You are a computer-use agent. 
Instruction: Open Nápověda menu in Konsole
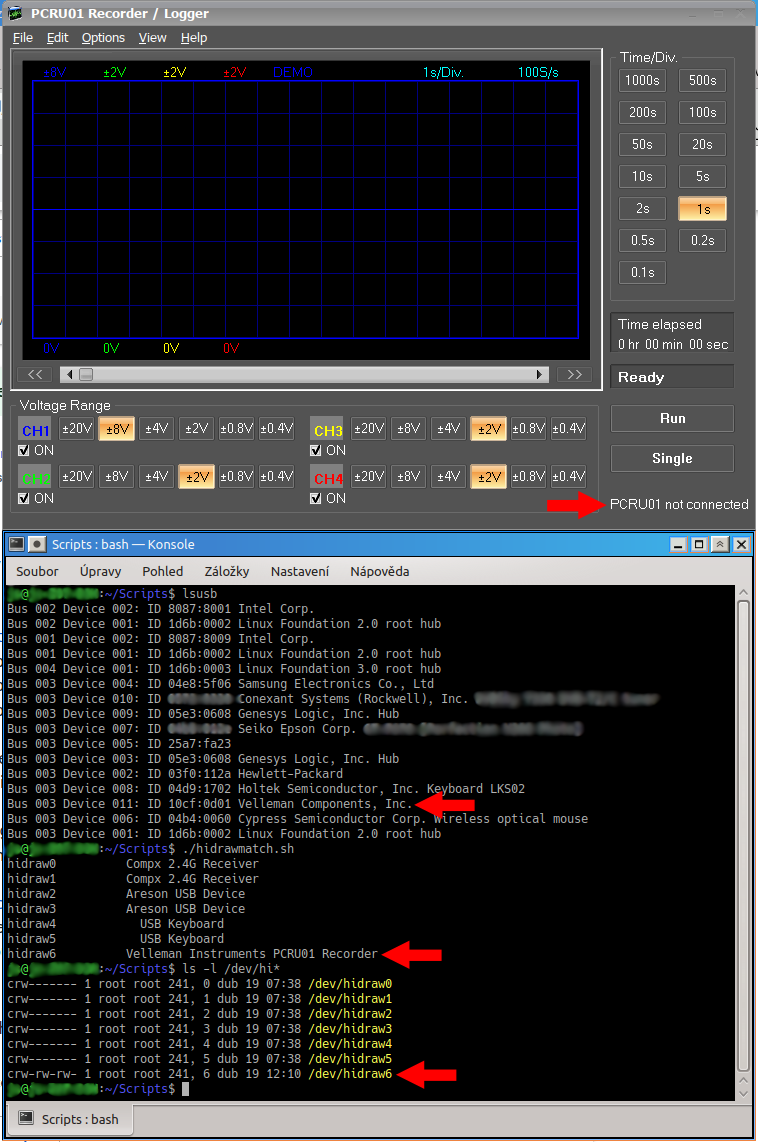click(x=379, y=572)
